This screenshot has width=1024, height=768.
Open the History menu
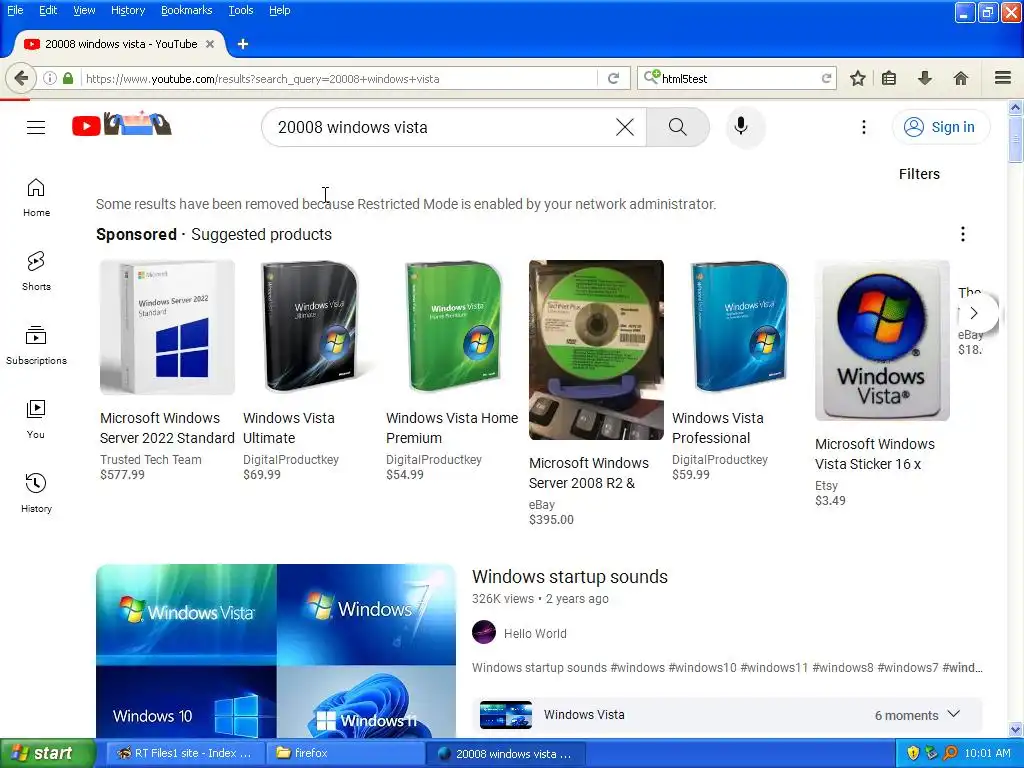[127, 10]
